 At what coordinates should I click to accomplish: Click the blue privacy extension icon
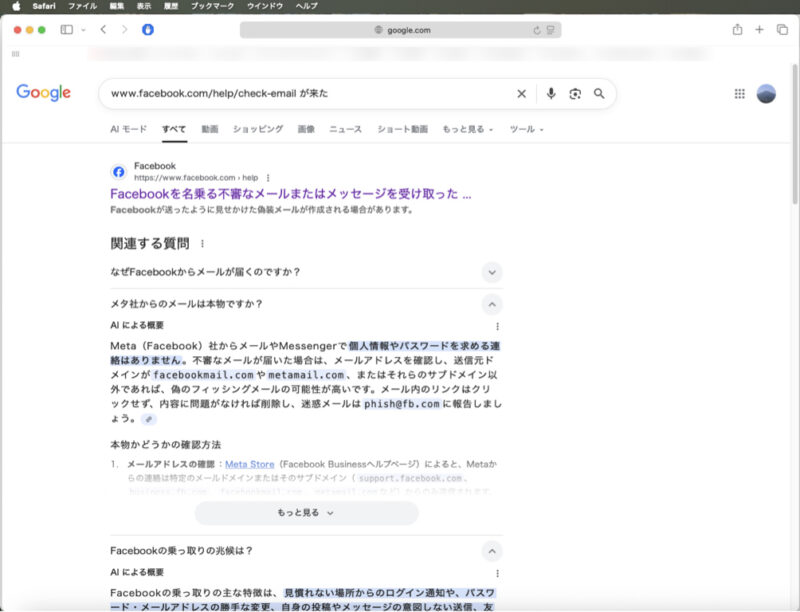click(148, 30)
